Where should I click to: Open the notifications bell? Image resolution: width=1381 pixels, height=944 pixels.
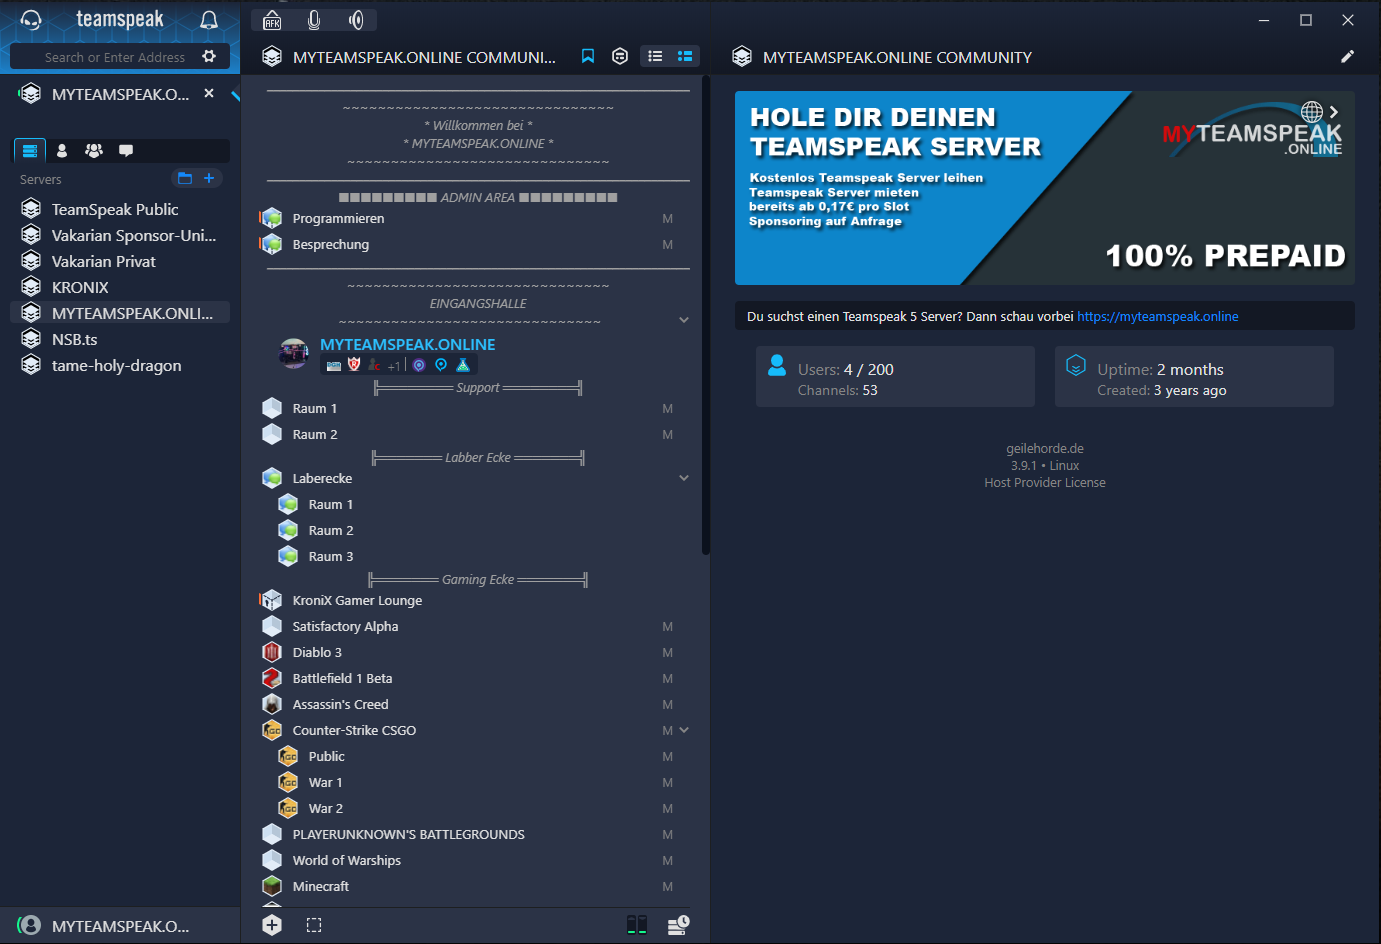click(x=209, y=20)
